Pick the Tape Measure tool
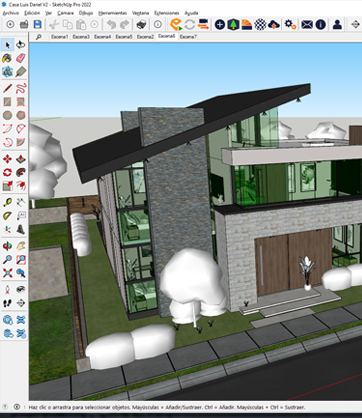362x418 pixels. coord(8,202)
